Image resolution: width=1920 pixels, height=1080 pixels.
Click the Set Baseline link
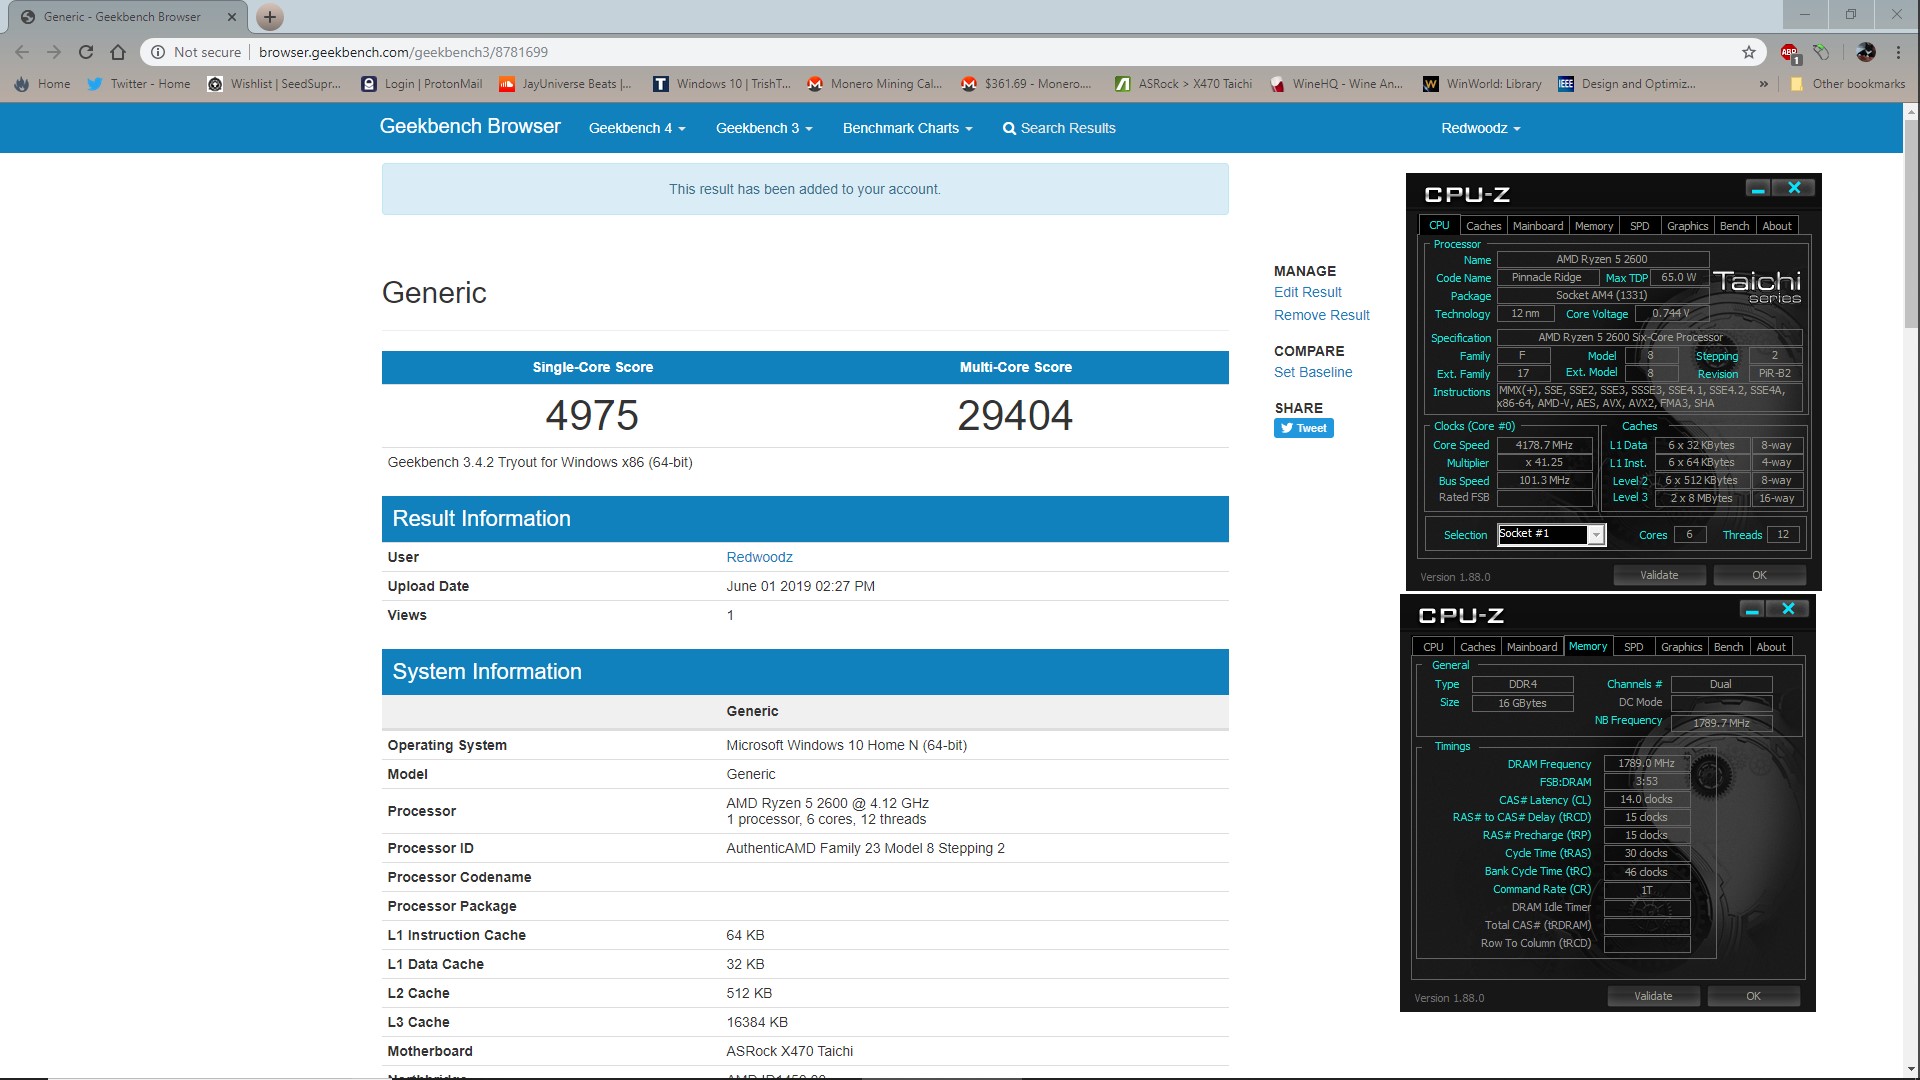click(x=1312, y=372)
